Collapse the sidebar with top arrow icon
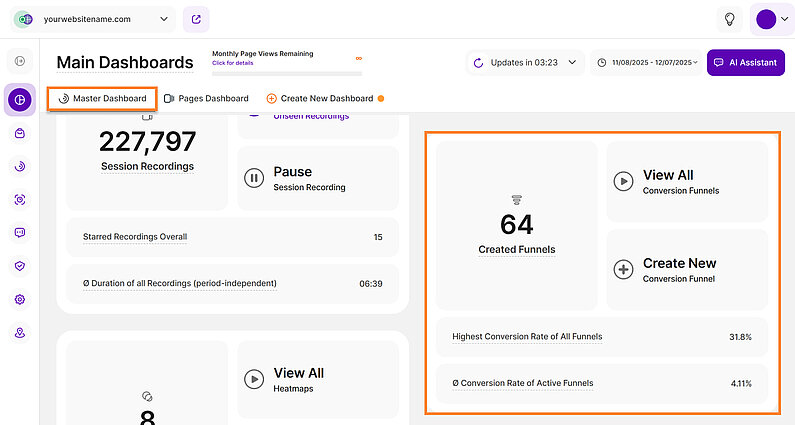 click(20, 62)
